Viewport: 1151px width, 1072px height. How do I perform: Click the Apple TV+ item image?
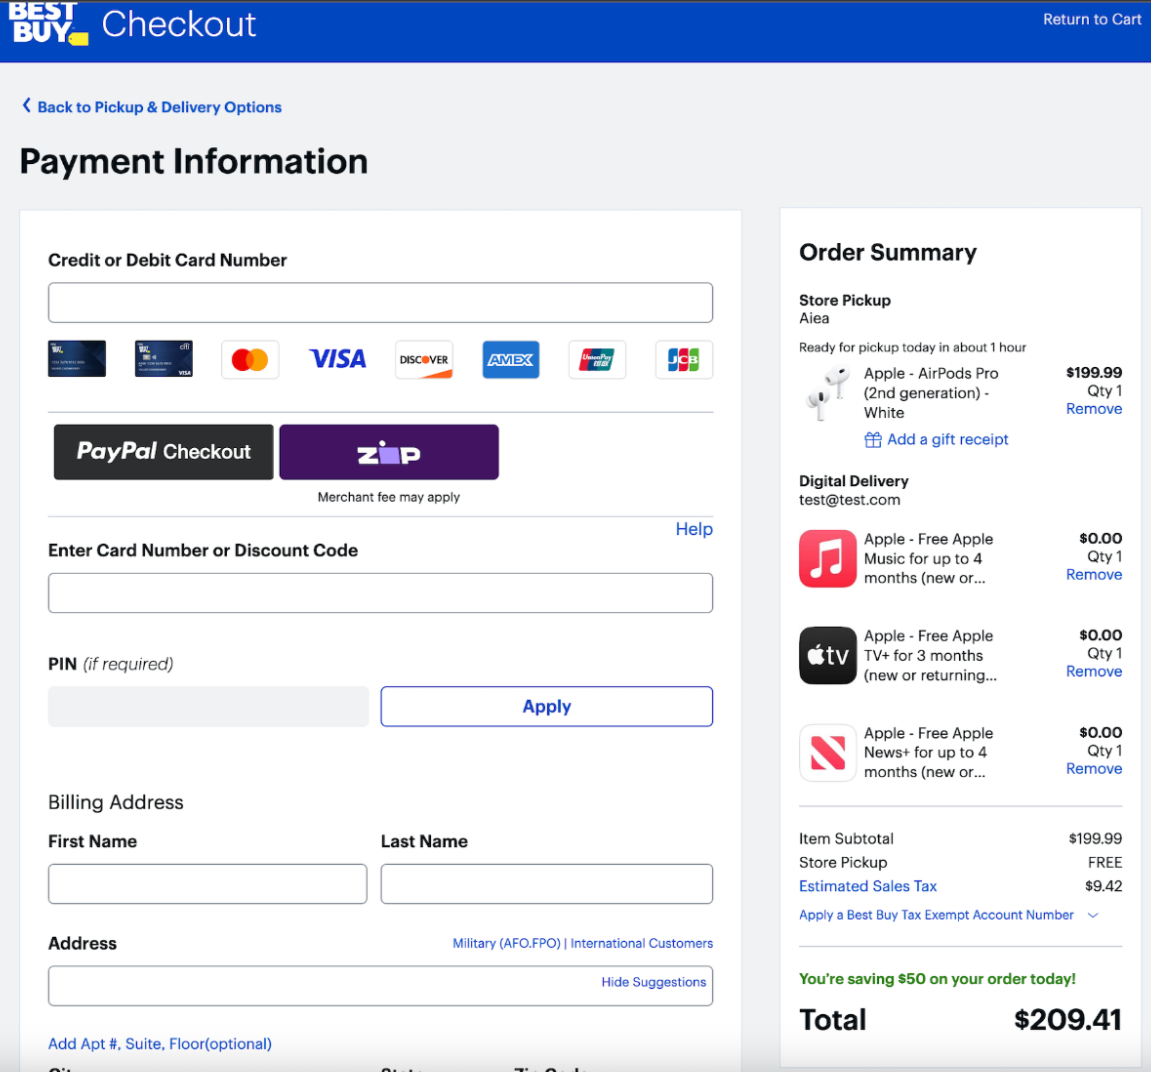[826, 655]
